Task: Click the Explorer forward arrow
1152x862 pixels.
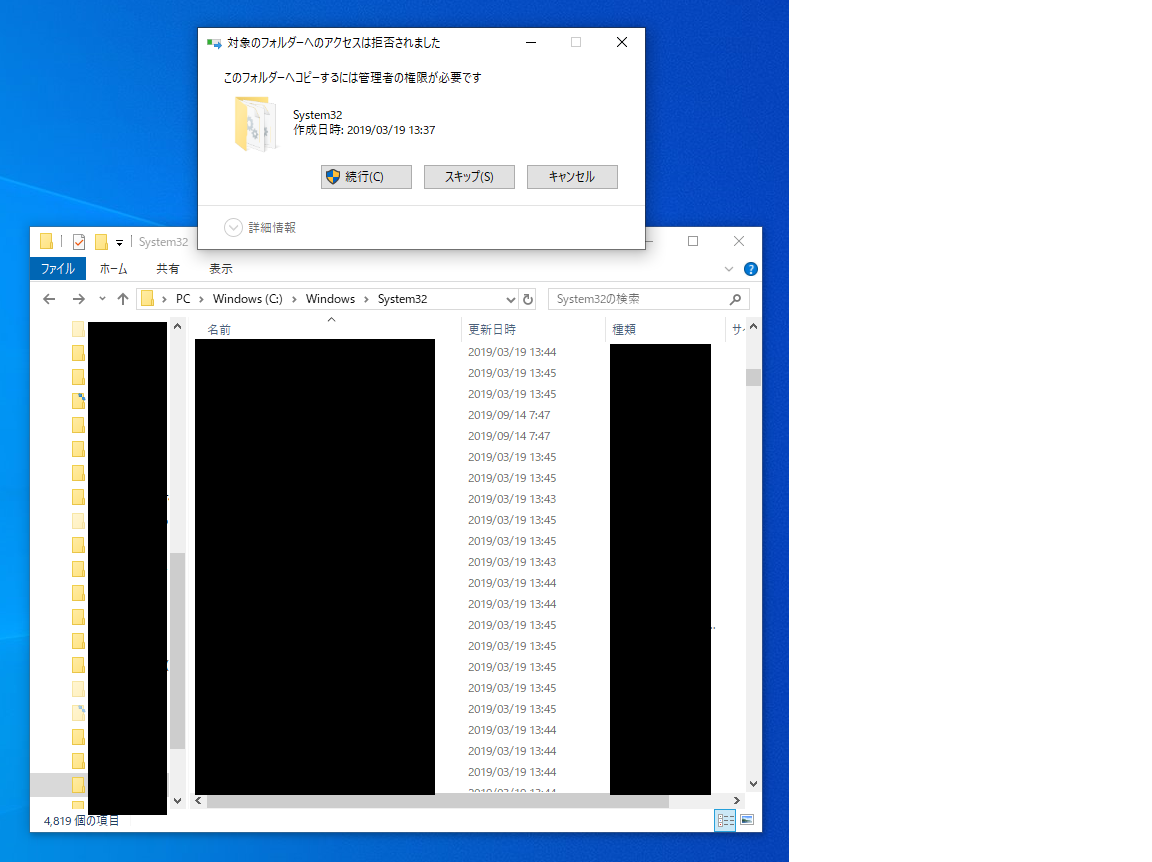Action: point(79,299)
